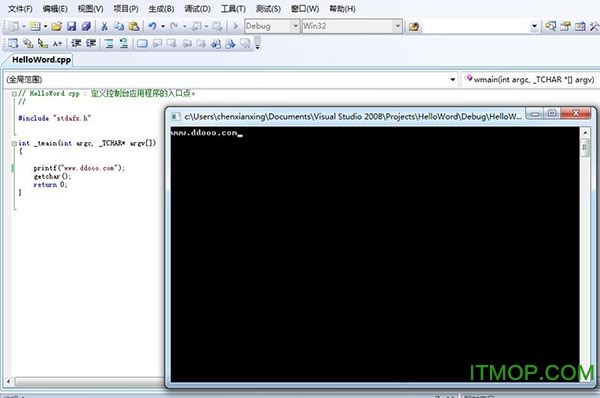Collapse the _tmain function outline
Viewport: 600px width, 398px height.
click(x=14, y=143)
